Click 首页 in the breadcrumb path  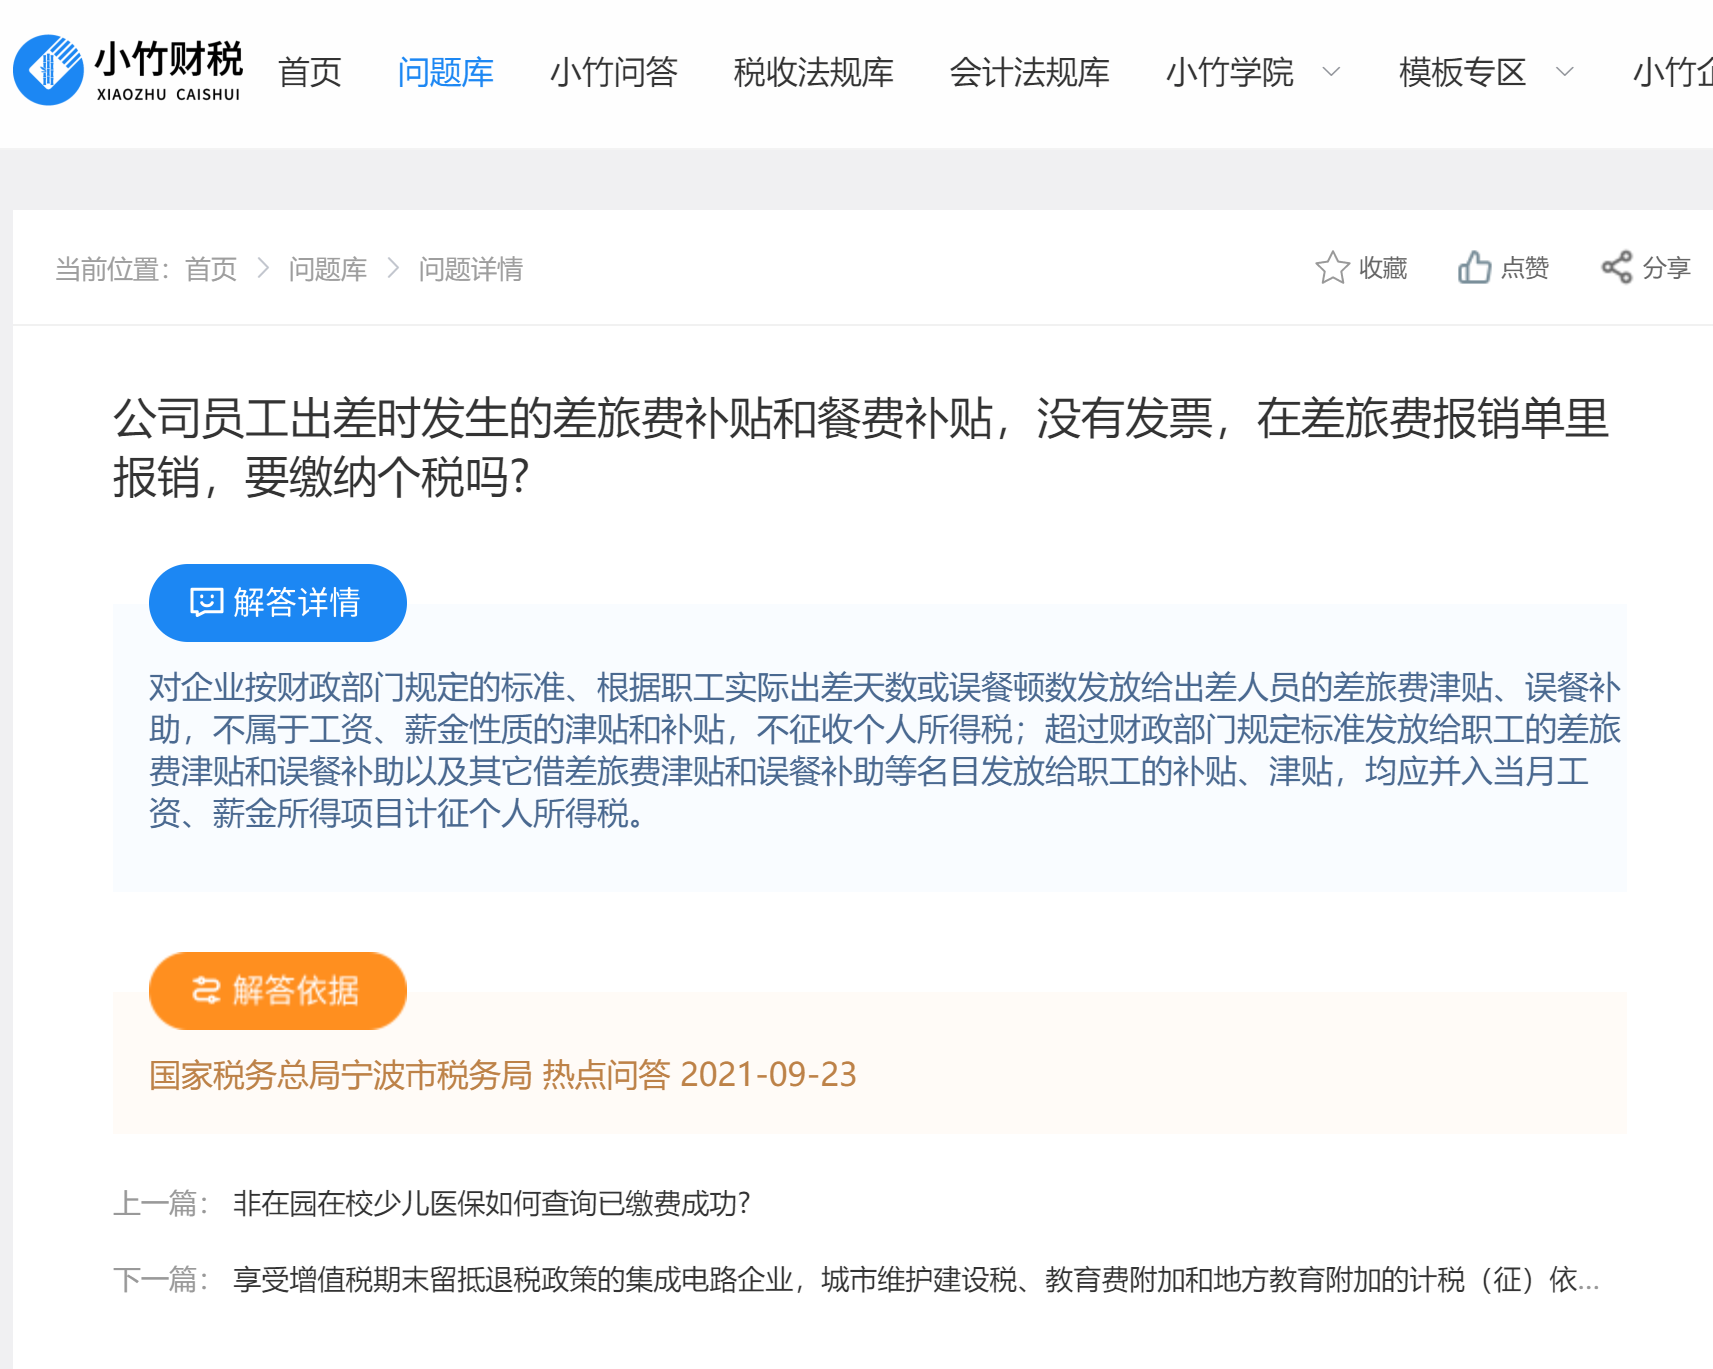click(x=211, y=269)
